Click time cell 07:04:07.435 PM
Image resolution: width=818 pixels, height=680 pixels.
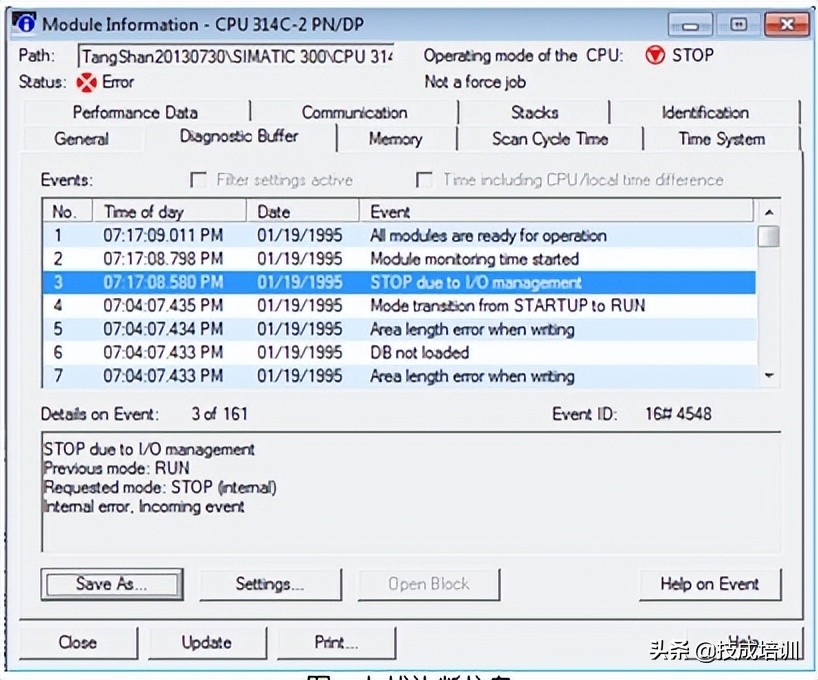click(163, 305)
